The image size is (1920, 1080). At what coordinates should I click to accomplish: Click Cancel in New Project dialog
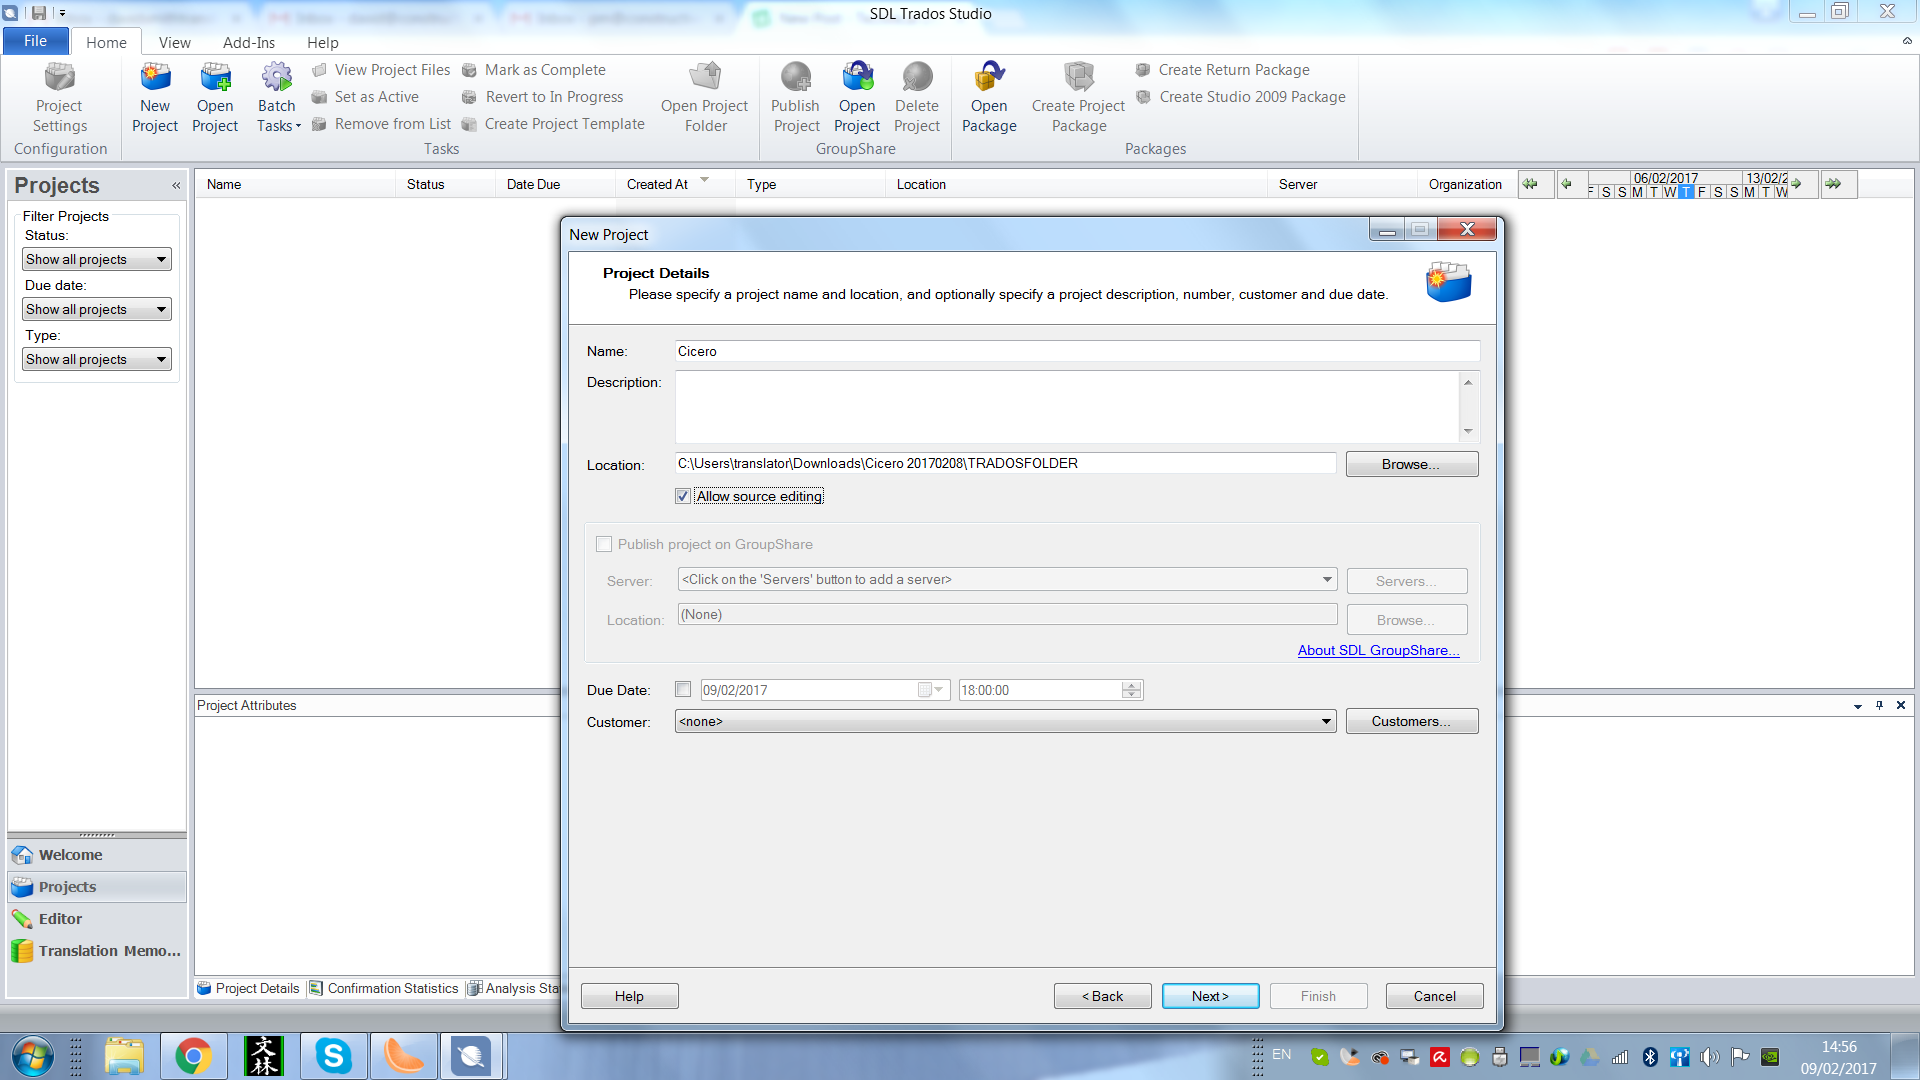coord(1434,996)
